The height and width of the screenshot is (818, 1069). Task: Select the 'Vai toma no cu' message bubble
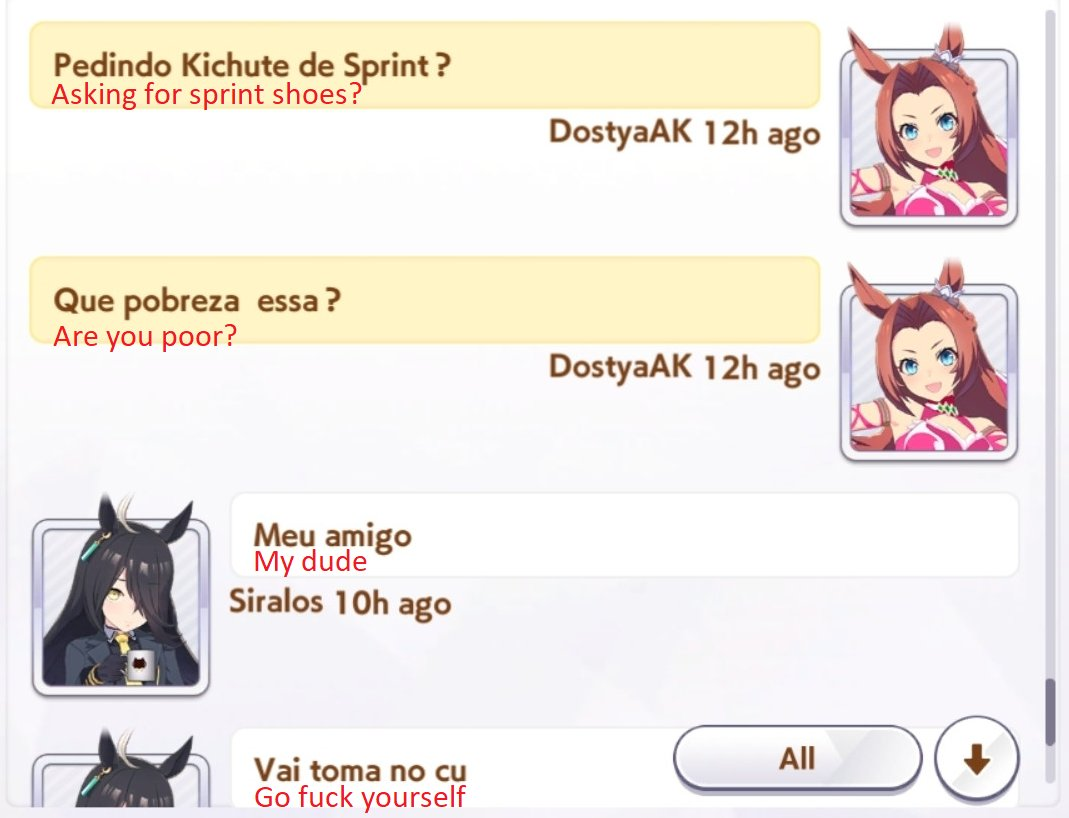point(624,770)
